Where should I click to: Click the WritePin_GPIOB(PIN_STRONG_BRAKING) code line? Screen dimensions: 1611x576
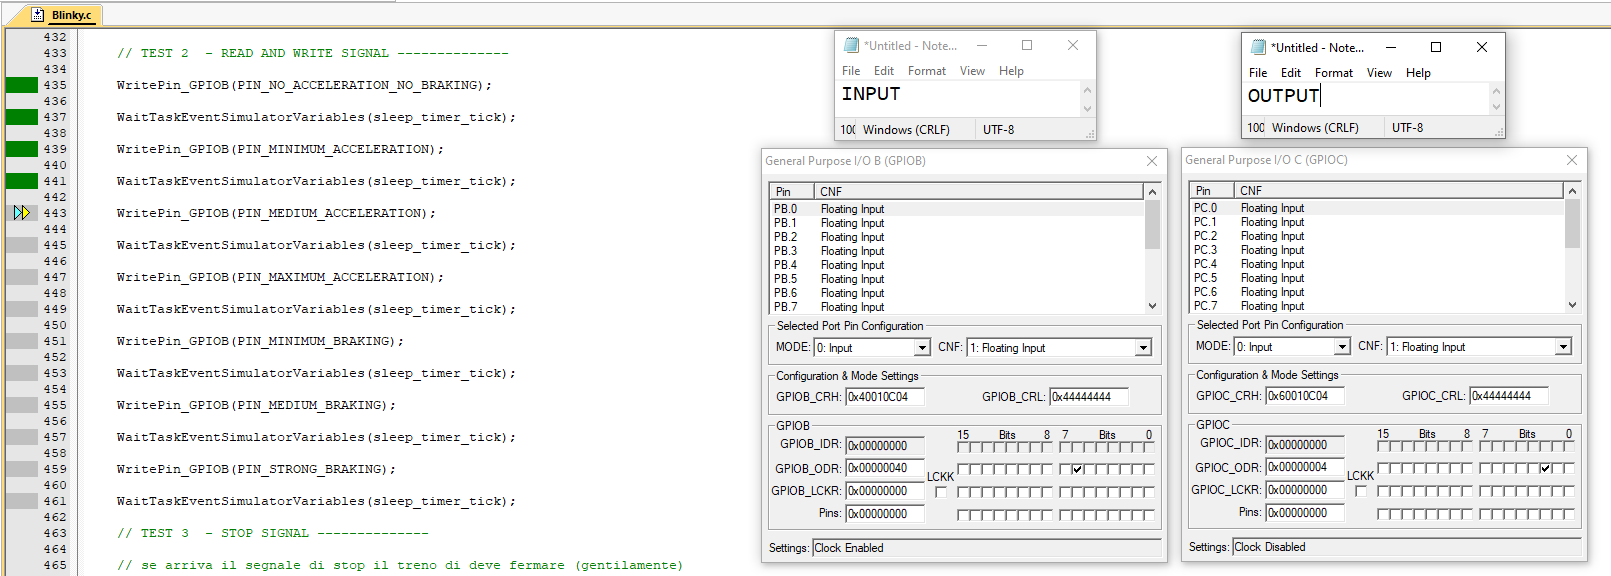pos(256,469)
